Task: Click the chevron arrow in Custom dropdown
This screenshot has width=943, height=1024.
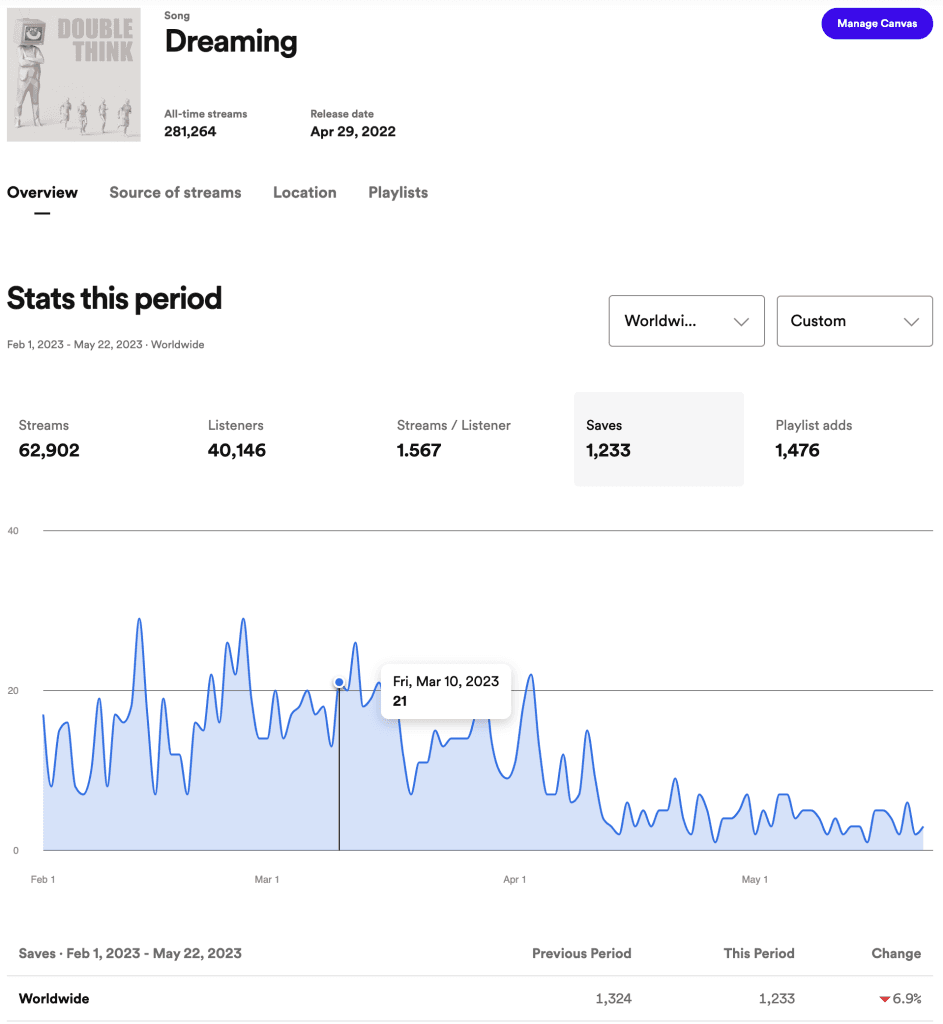Action: (911, 321)
